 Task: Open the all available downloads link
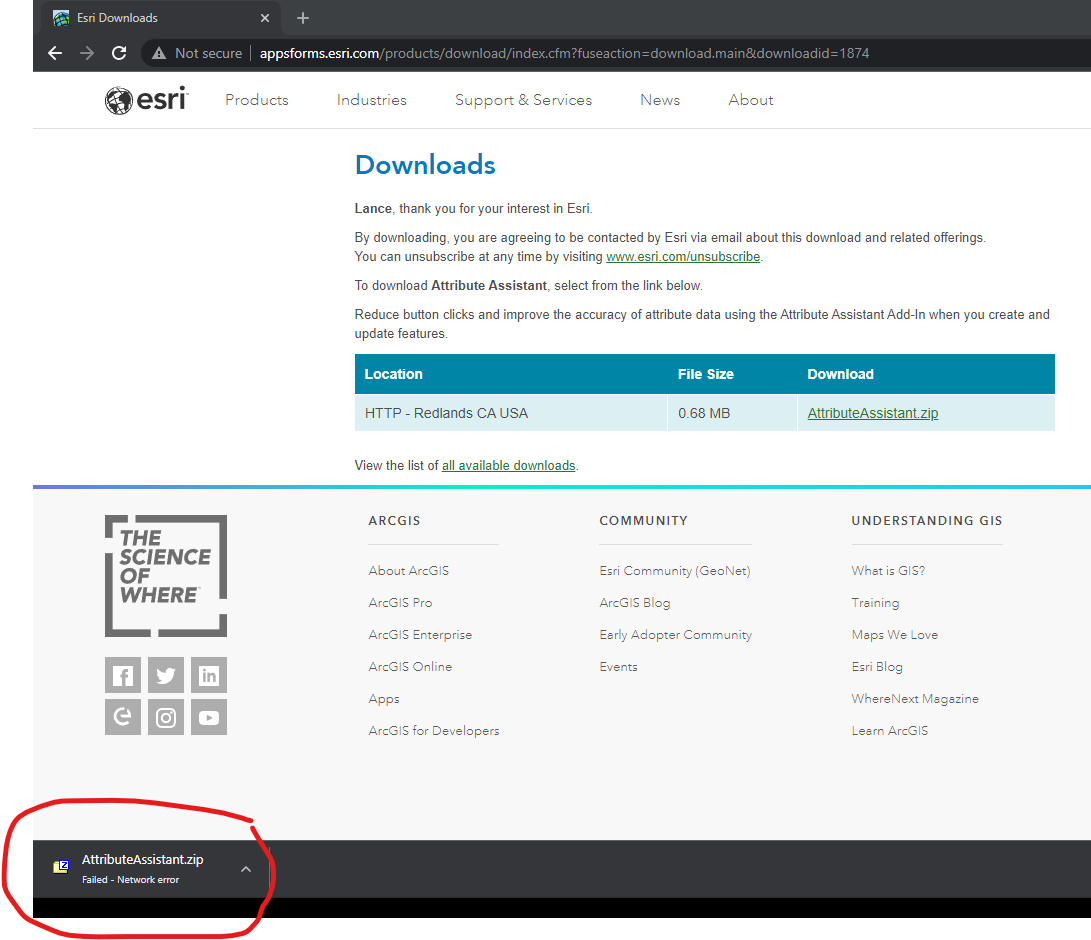(509, 465)
